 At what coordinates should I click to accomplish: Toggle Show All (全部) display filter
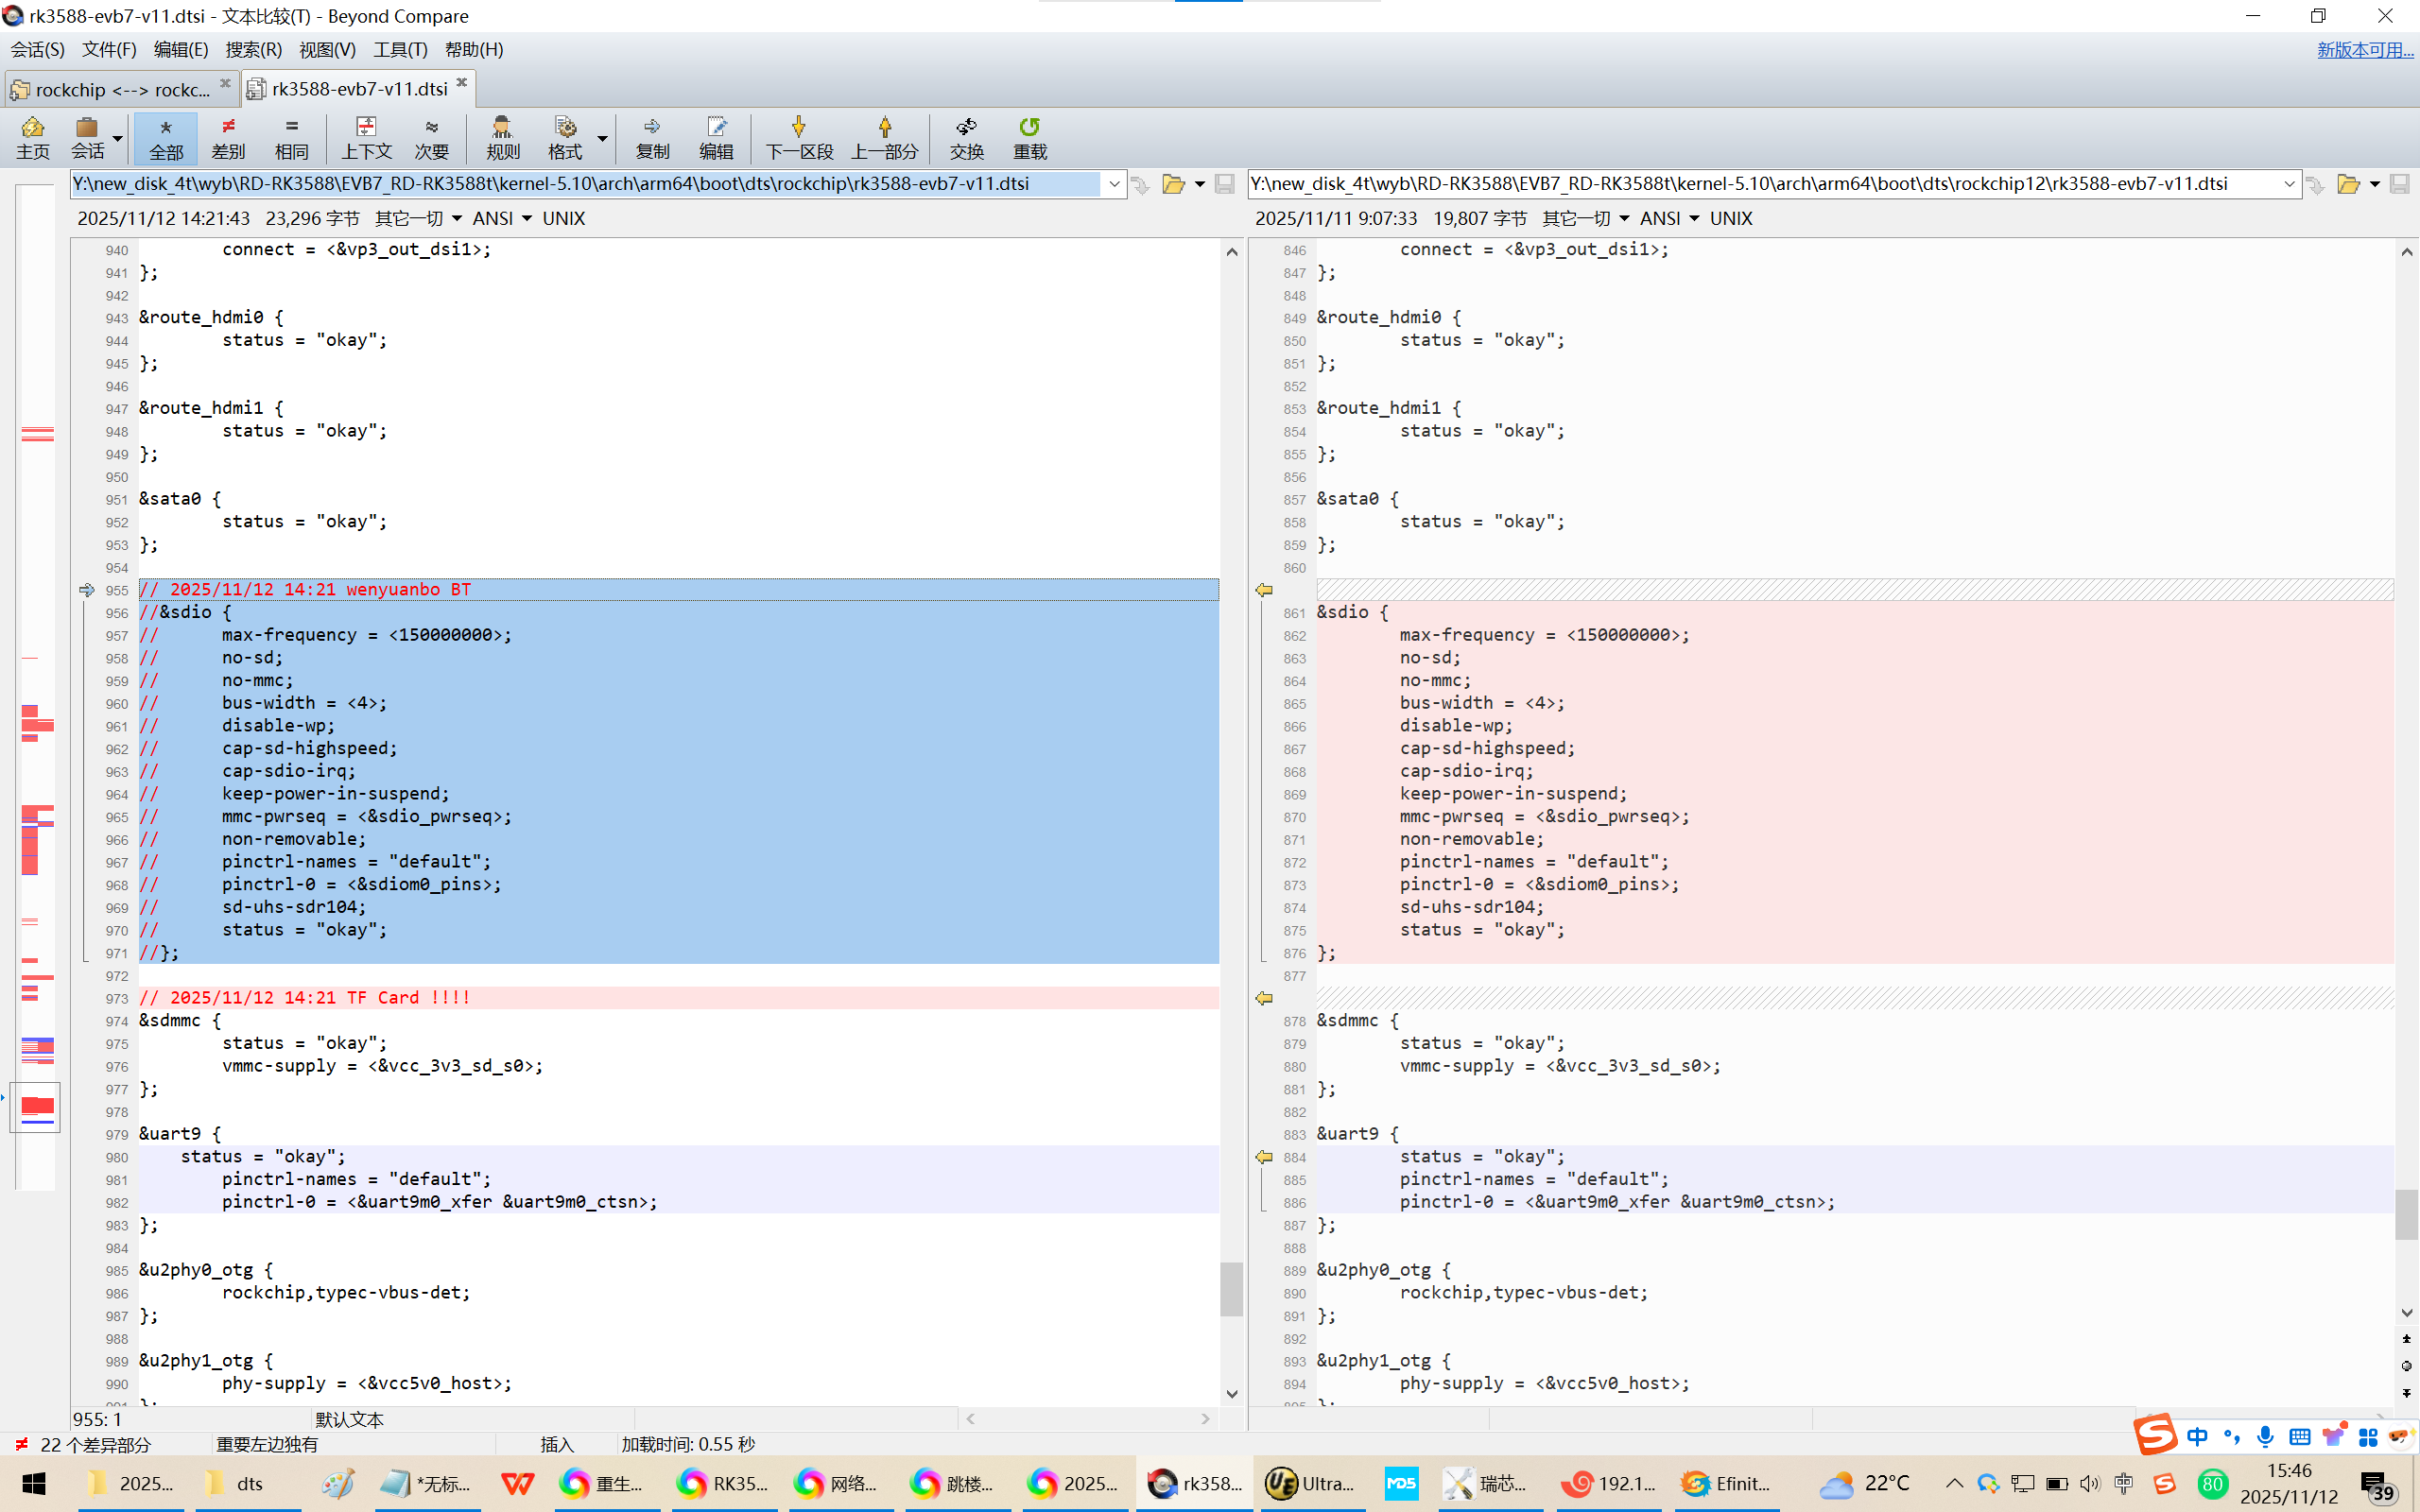(x=166, y=137)
